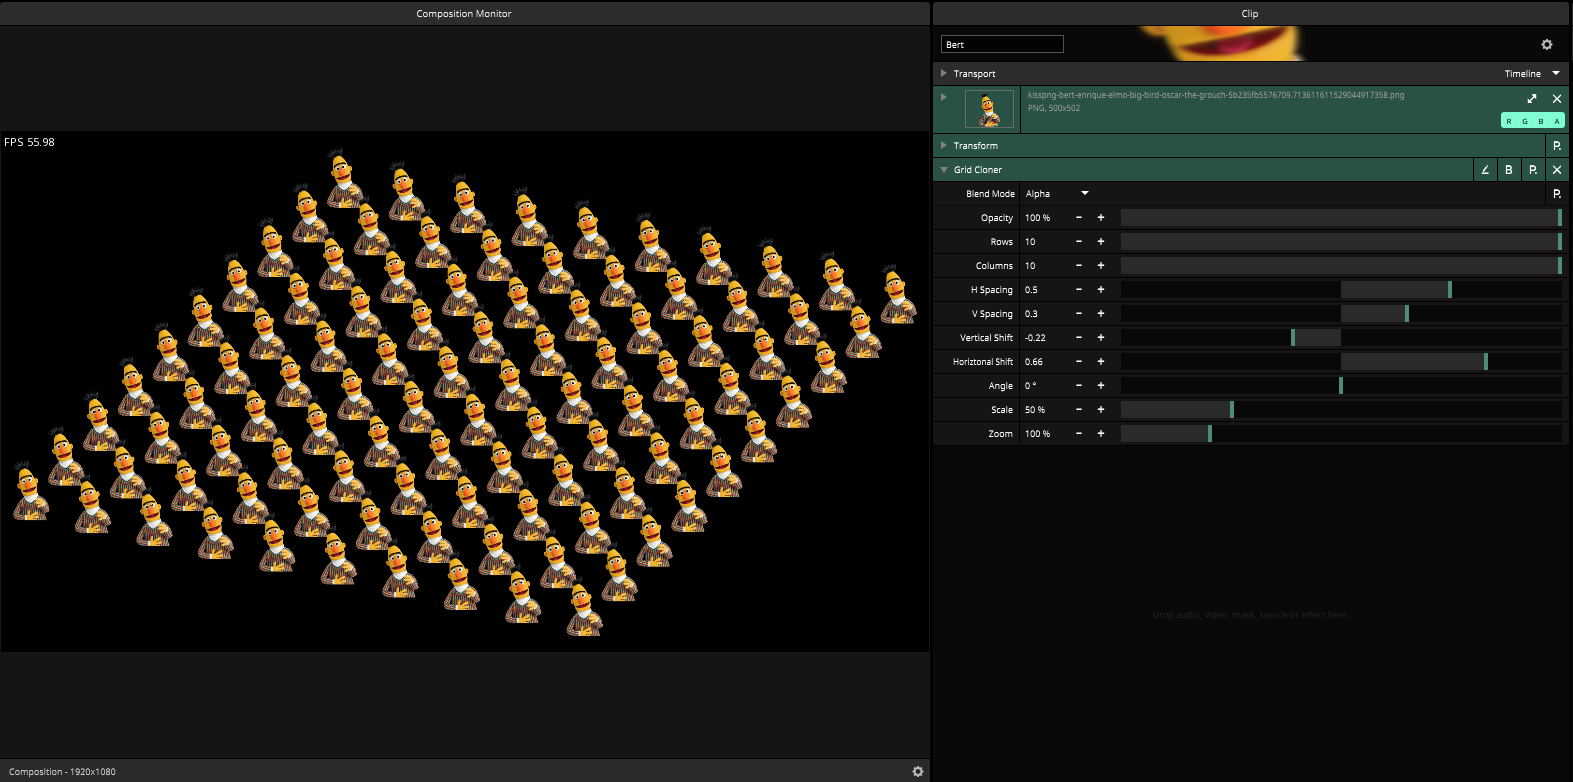This screenshot has width=1573, height=782.
Task: Collapse the Grid Cloner section
Action: coord(943,170)
